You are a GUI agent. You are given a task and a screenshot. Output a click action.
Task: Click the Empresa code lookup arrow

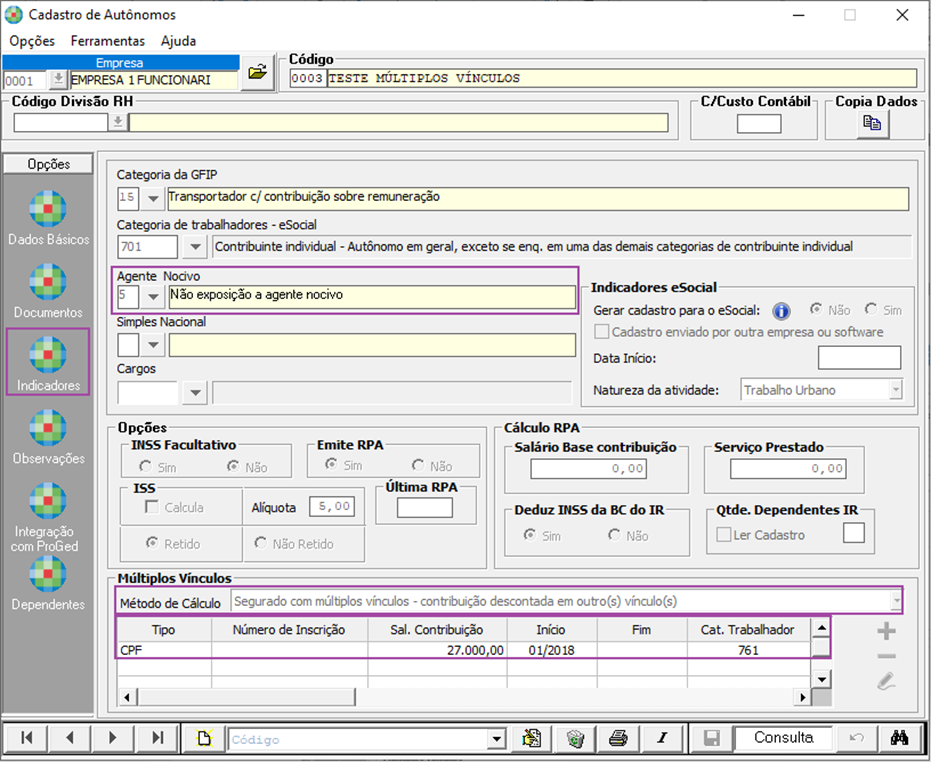point(58,80)
